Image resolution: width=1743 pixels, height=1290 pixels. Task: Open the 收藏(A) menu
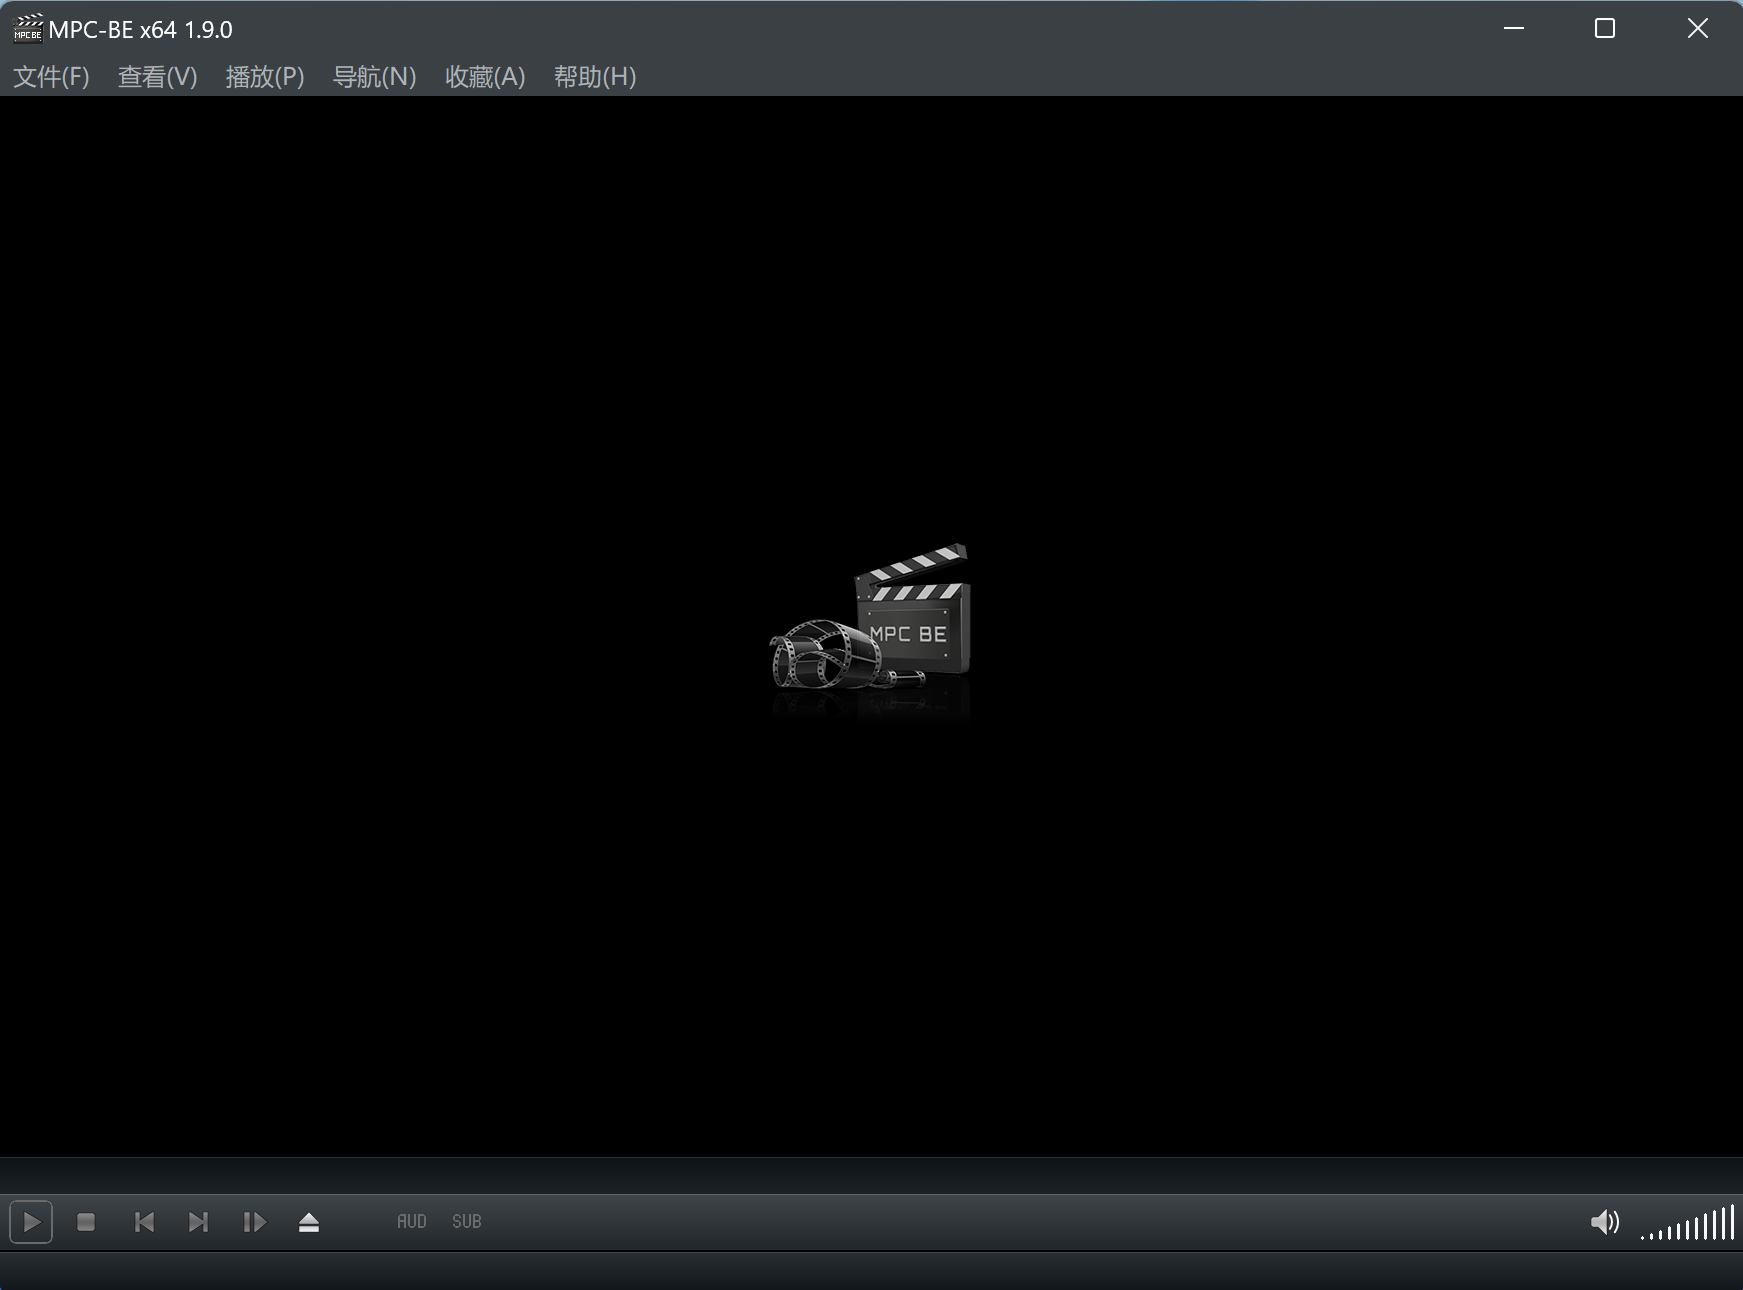(x=485, y=77)
